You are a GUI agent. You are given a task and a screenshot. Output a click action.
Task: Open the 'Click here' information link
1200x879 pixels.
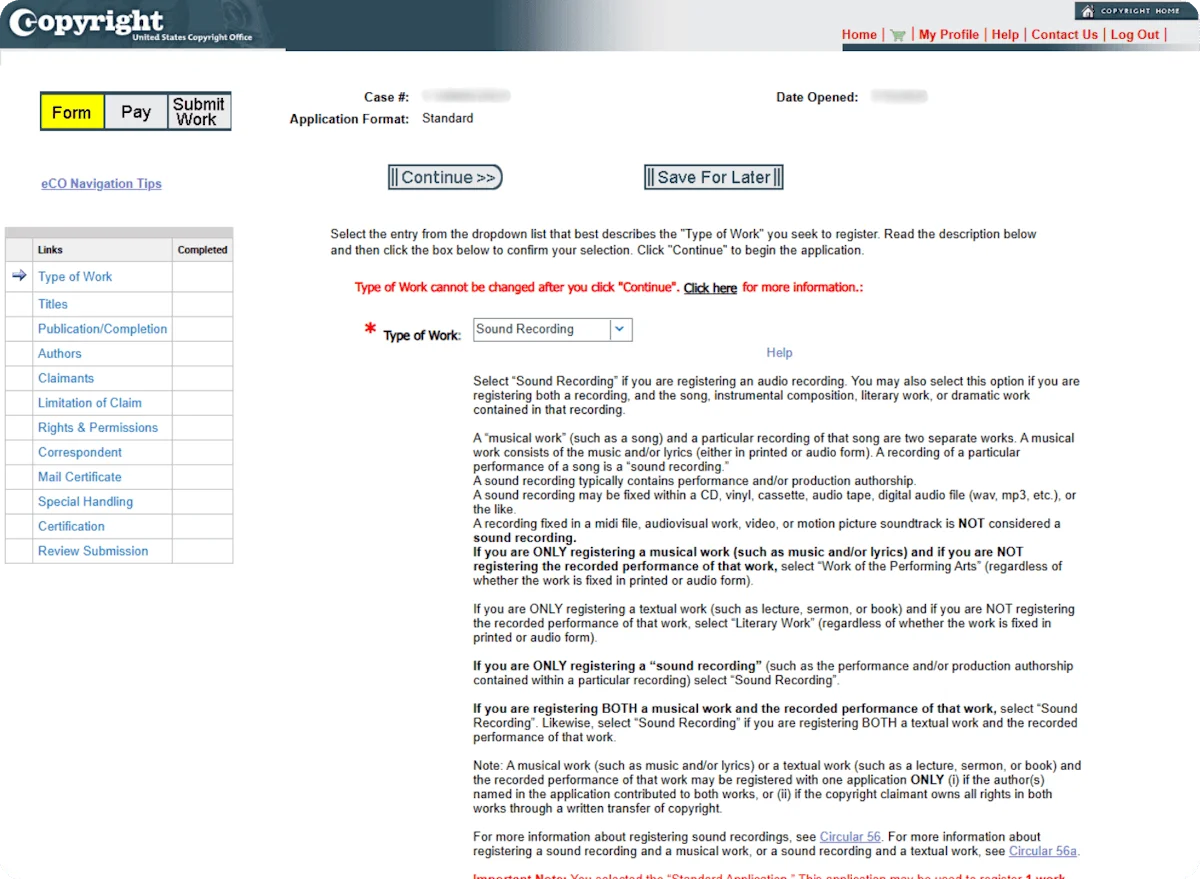710,288
